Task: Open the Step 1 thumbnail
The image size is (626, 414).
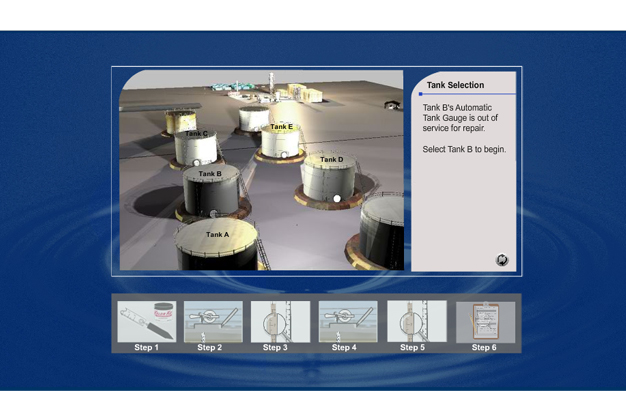Action: click(x=147, y=321)
